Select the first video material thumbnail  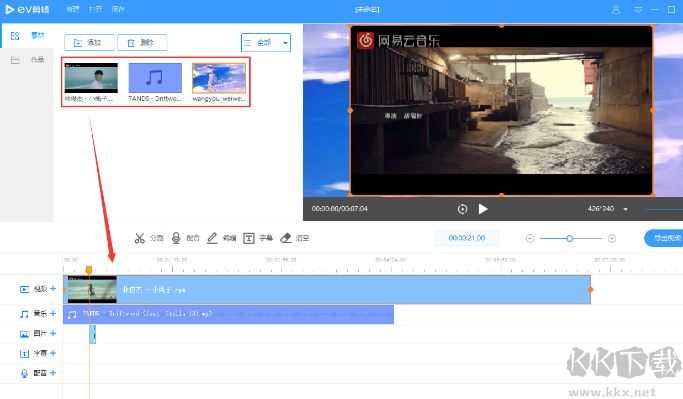pyautogui.click(x=91, y=78)
